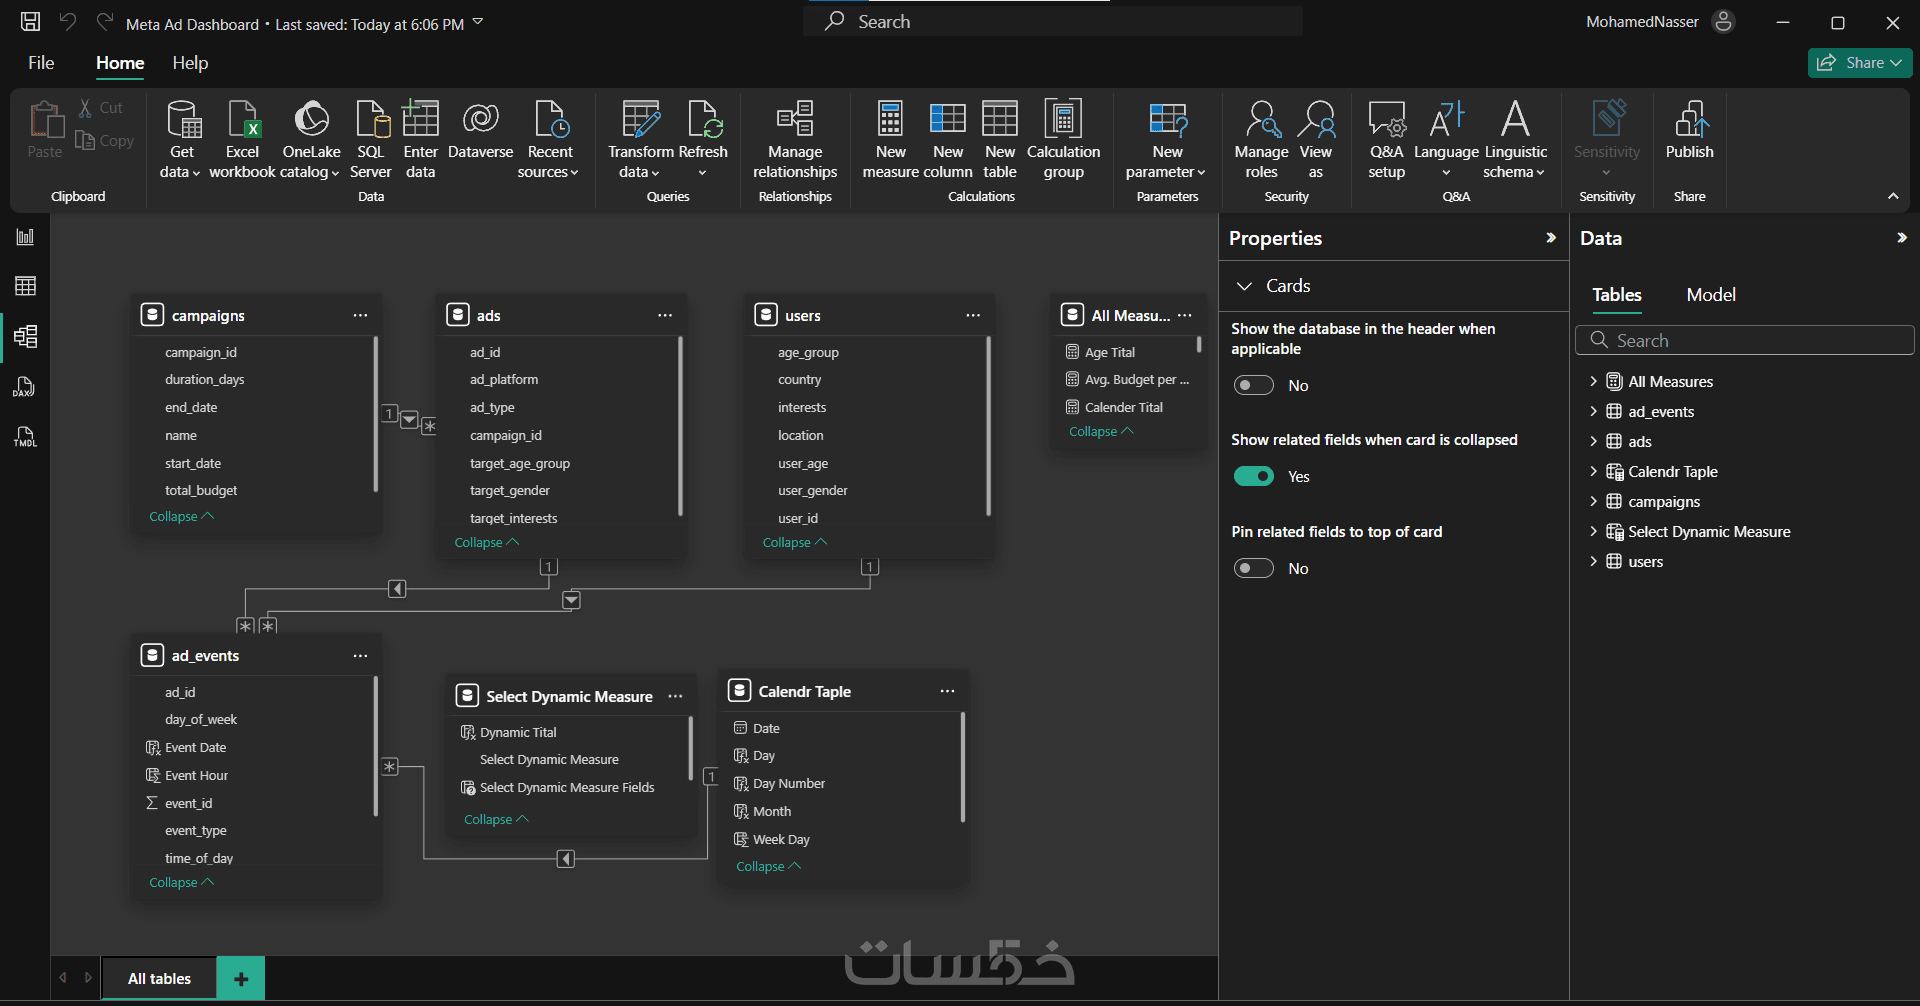Viewport: 1920px width, 1006px height.
Task: Collapse the ribbon with chevron
Action: click(1893, 196)
